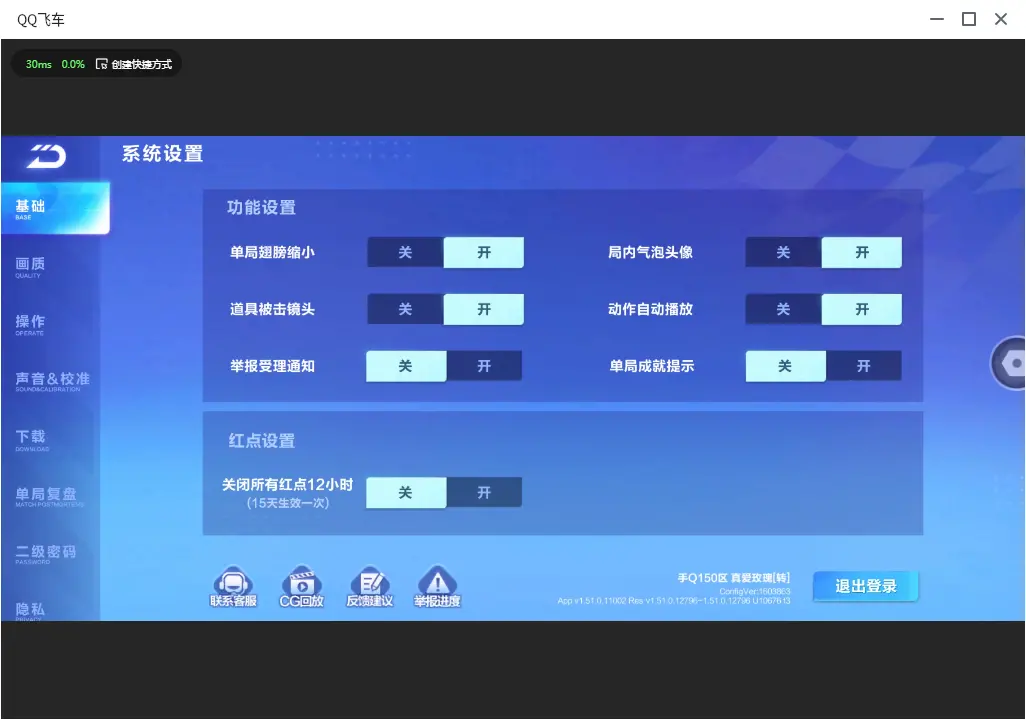Turn 举报受理通知 off (关)
Screen dimensions: 1026x720
coord(406,367)
